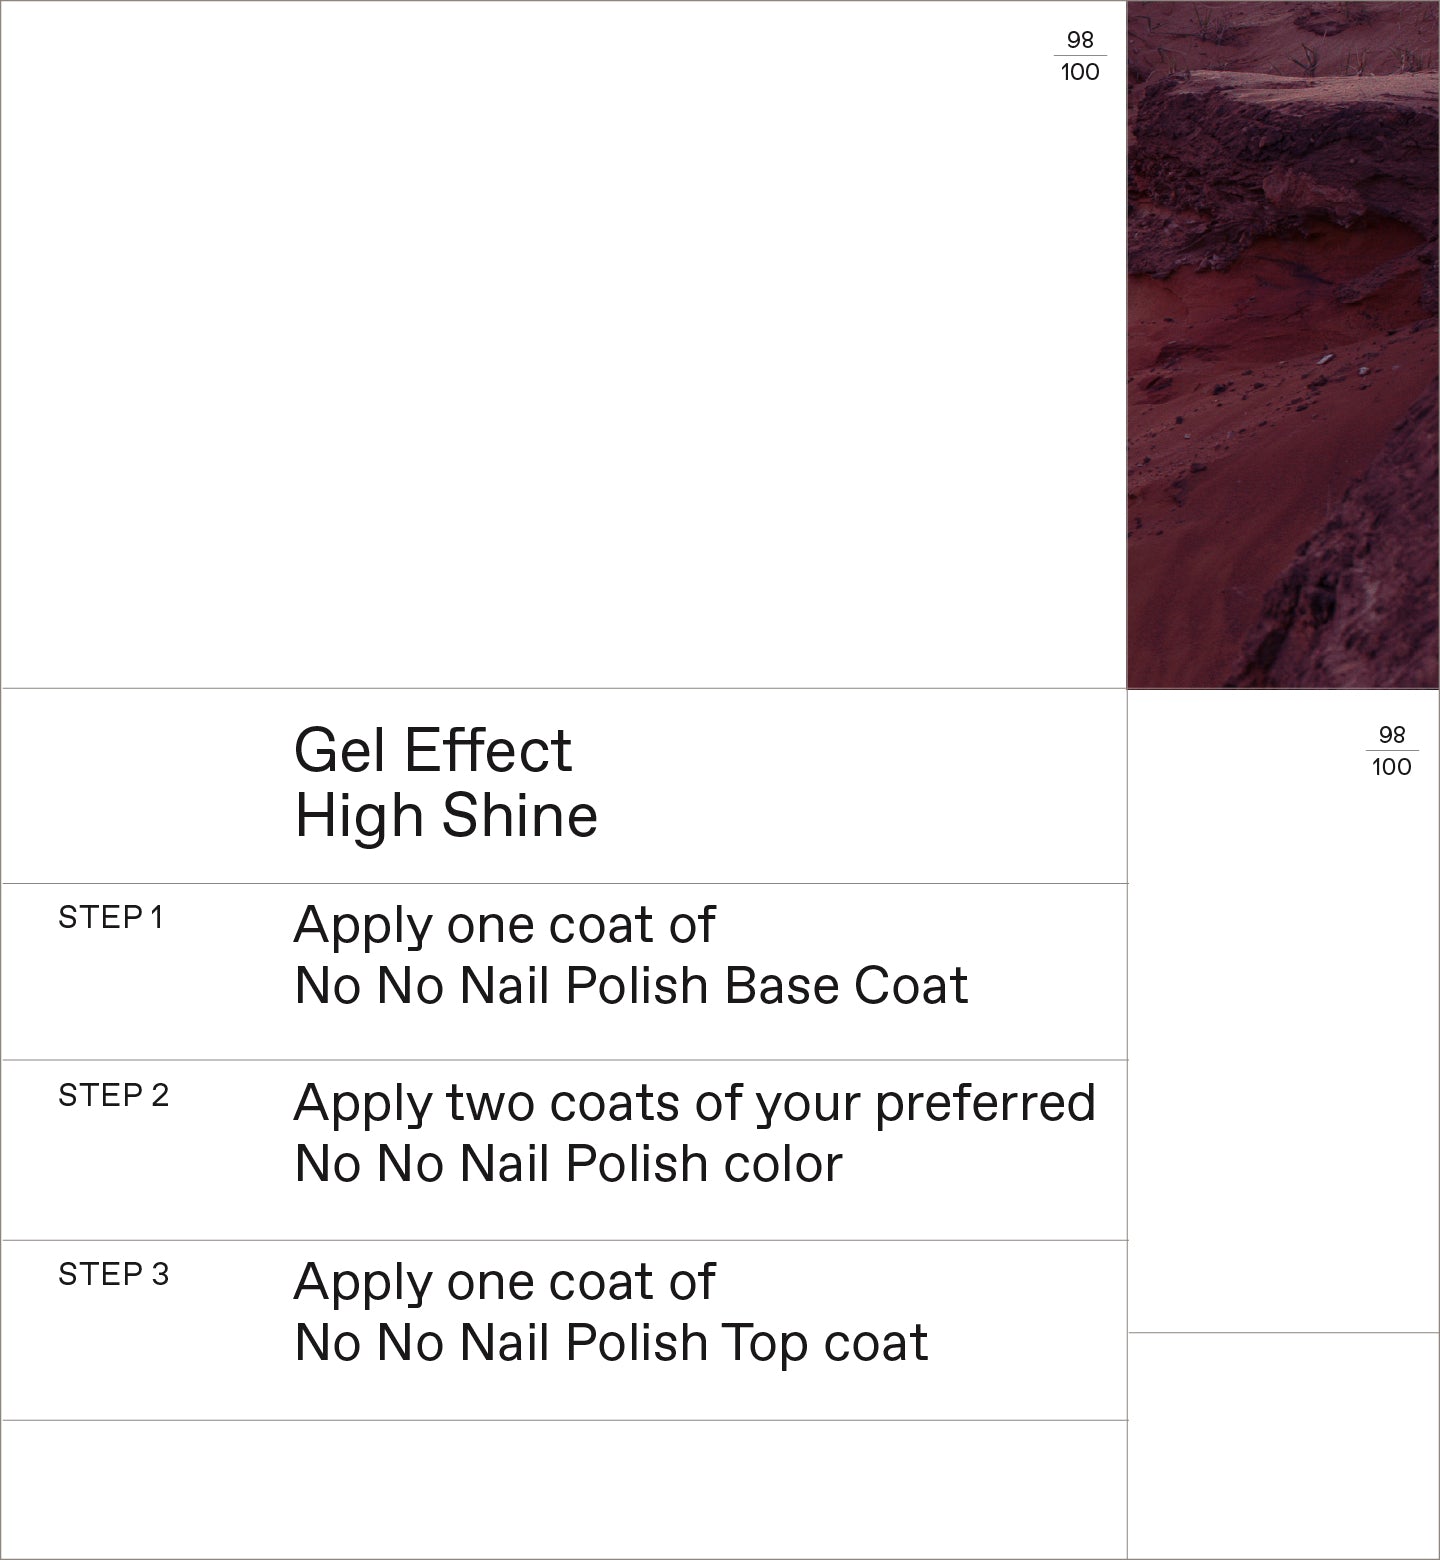Click "Apply one coat of" in Step 1

click(504, 925)
